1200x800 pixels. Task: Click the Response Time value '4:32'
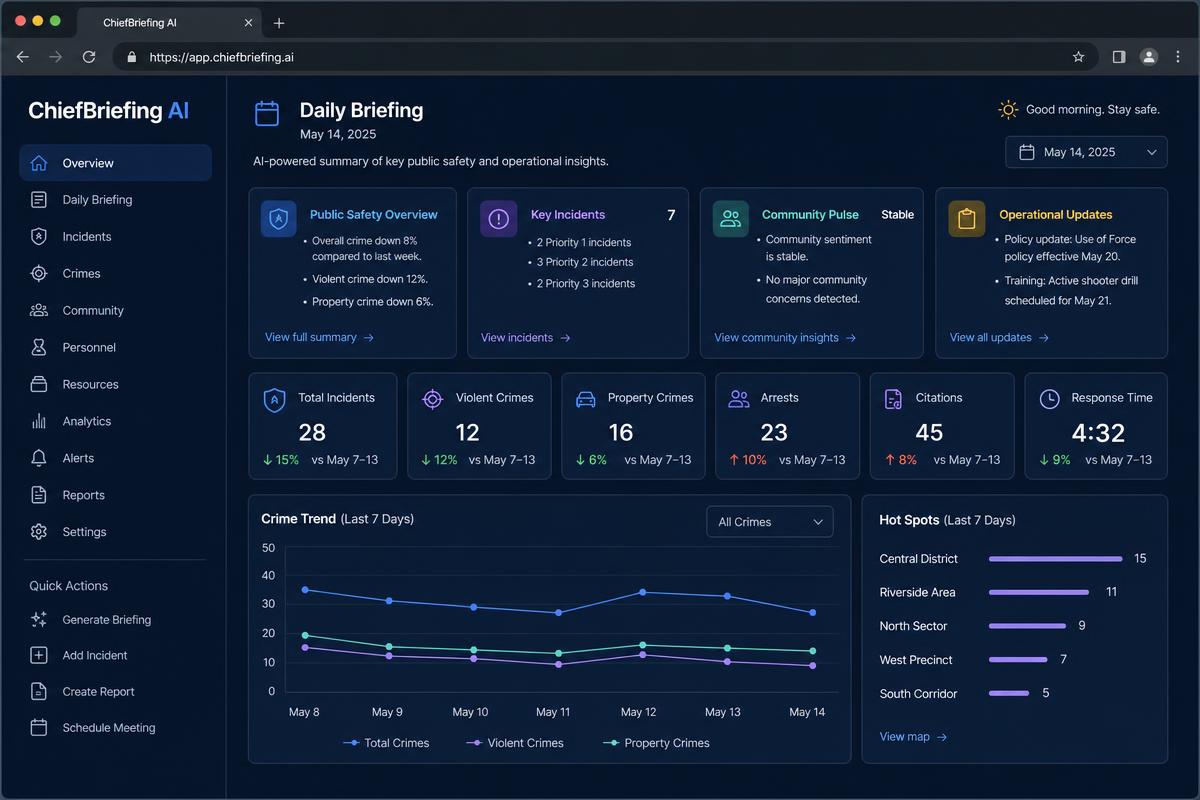(1098, 433)
